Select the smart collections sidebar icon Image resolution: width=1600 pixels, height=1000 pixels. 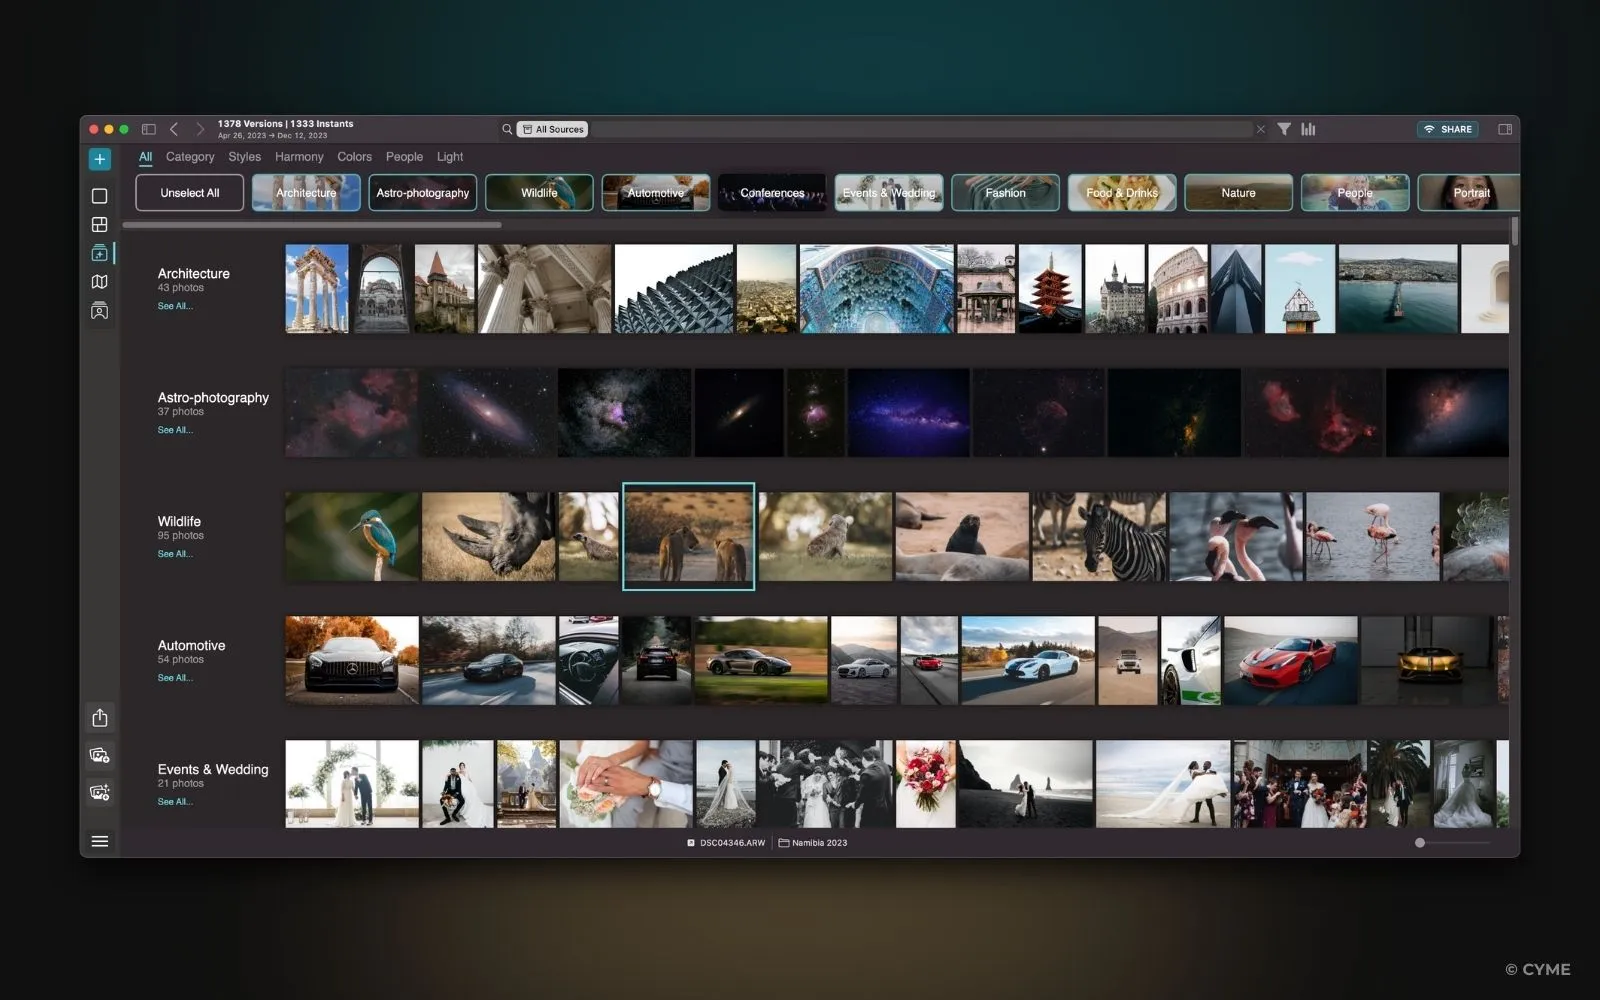pyautogui.click(x=99, y=253)
